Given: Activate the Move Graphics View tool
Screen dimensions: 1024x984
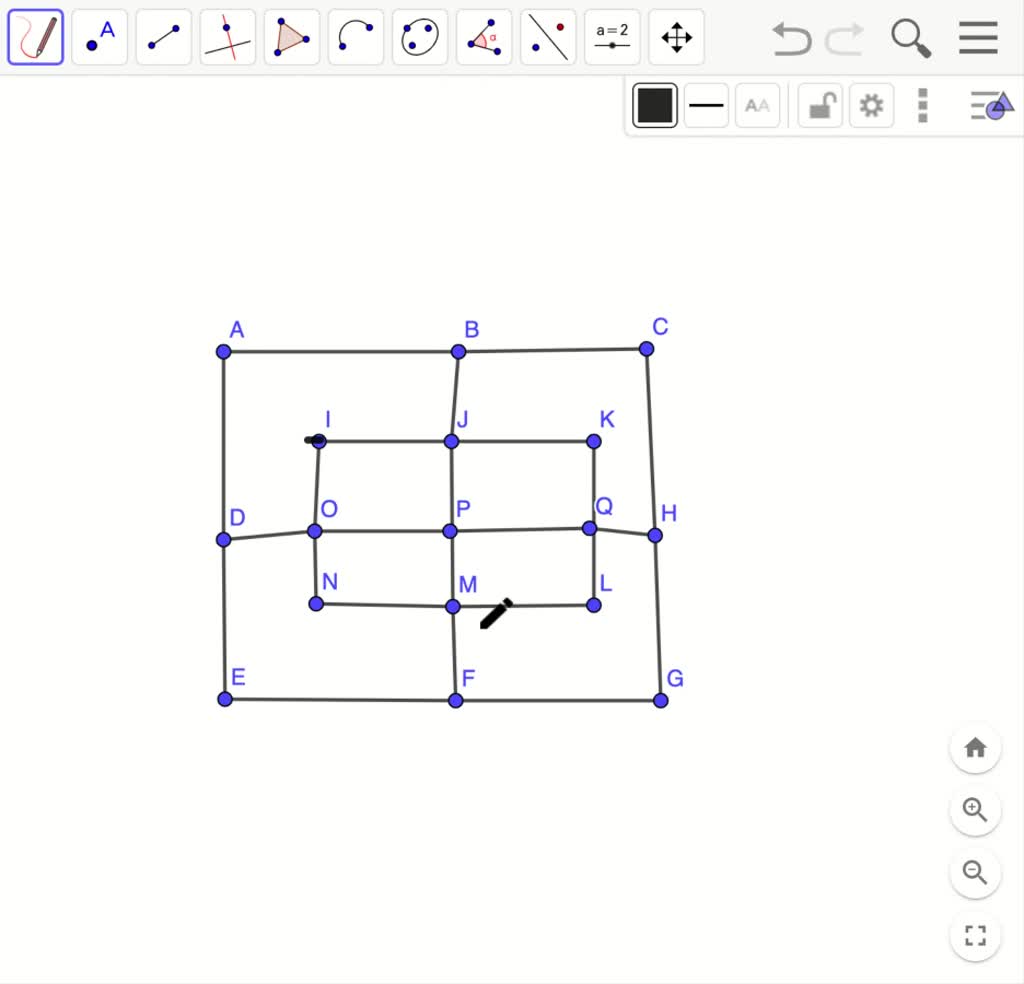Looking at the screenshot, I should point(677,38).
